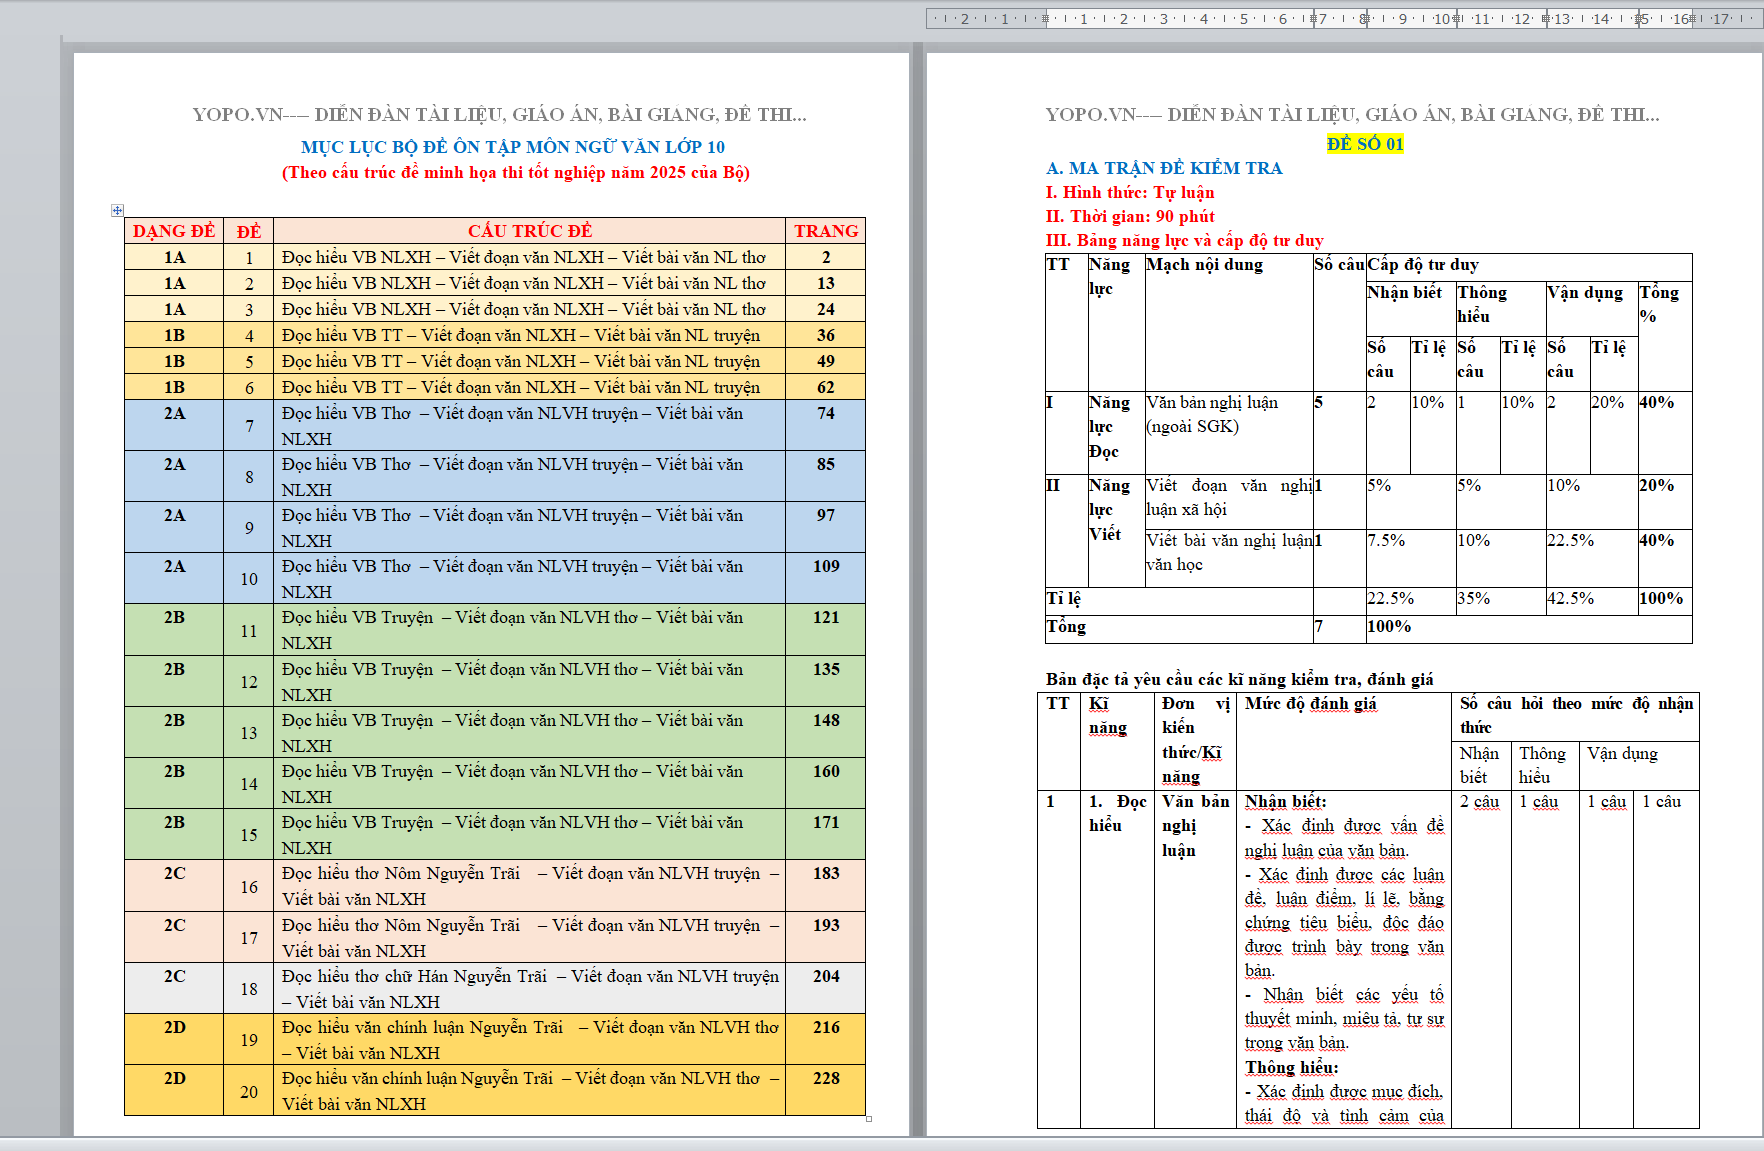Click the page number cell 74

tap(826, 426)
